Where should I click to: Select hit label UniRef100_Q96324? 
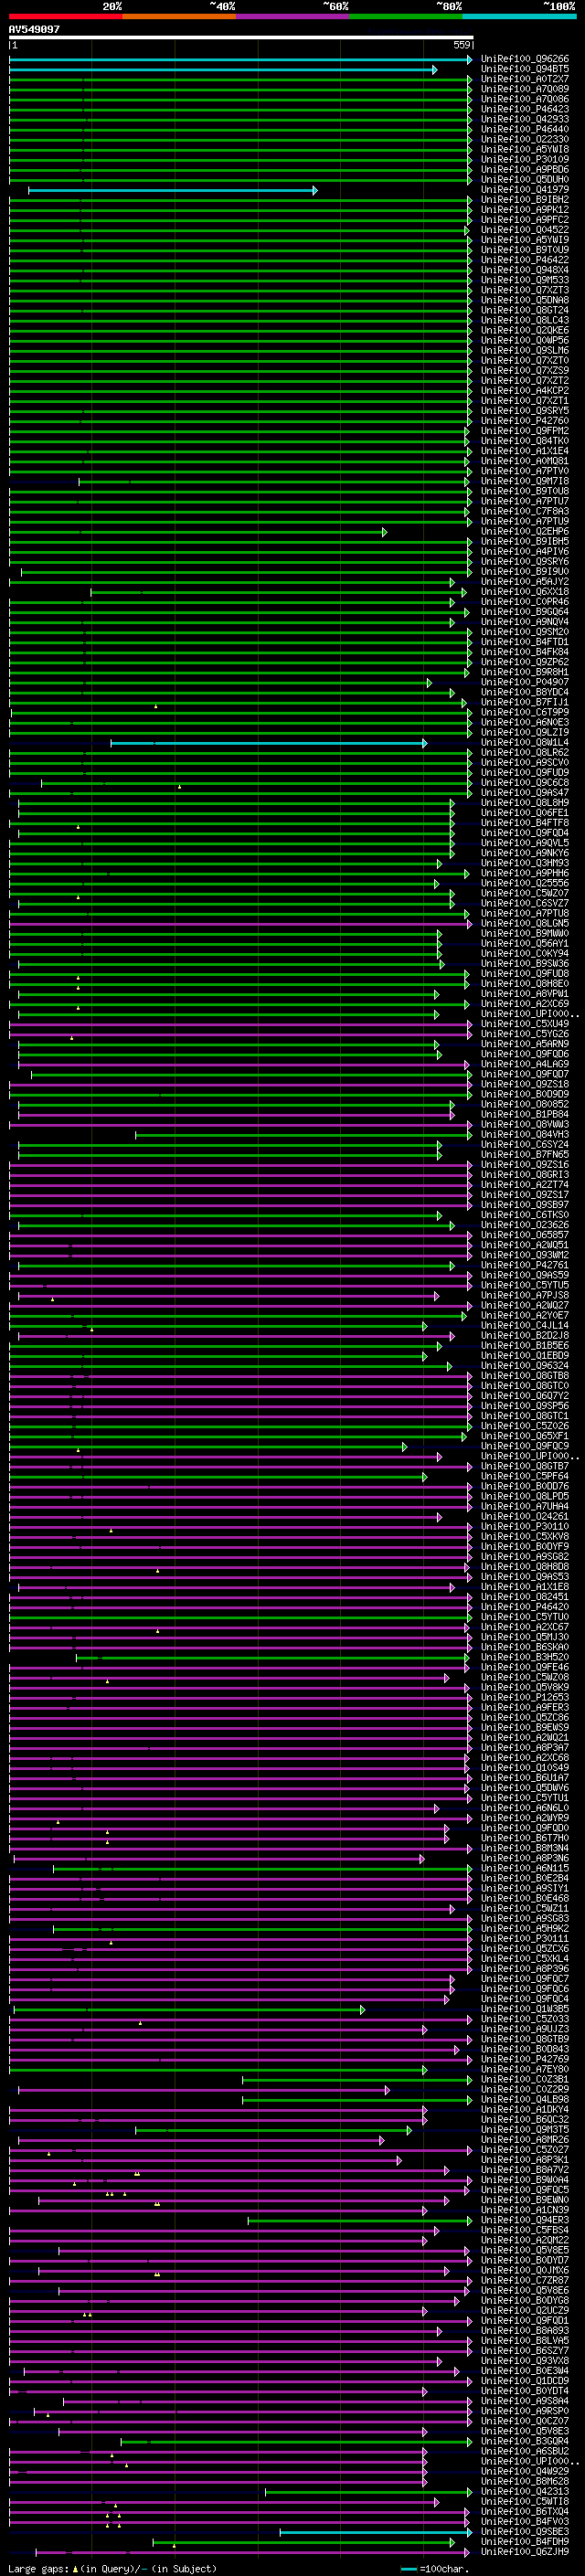[524, 1365]
